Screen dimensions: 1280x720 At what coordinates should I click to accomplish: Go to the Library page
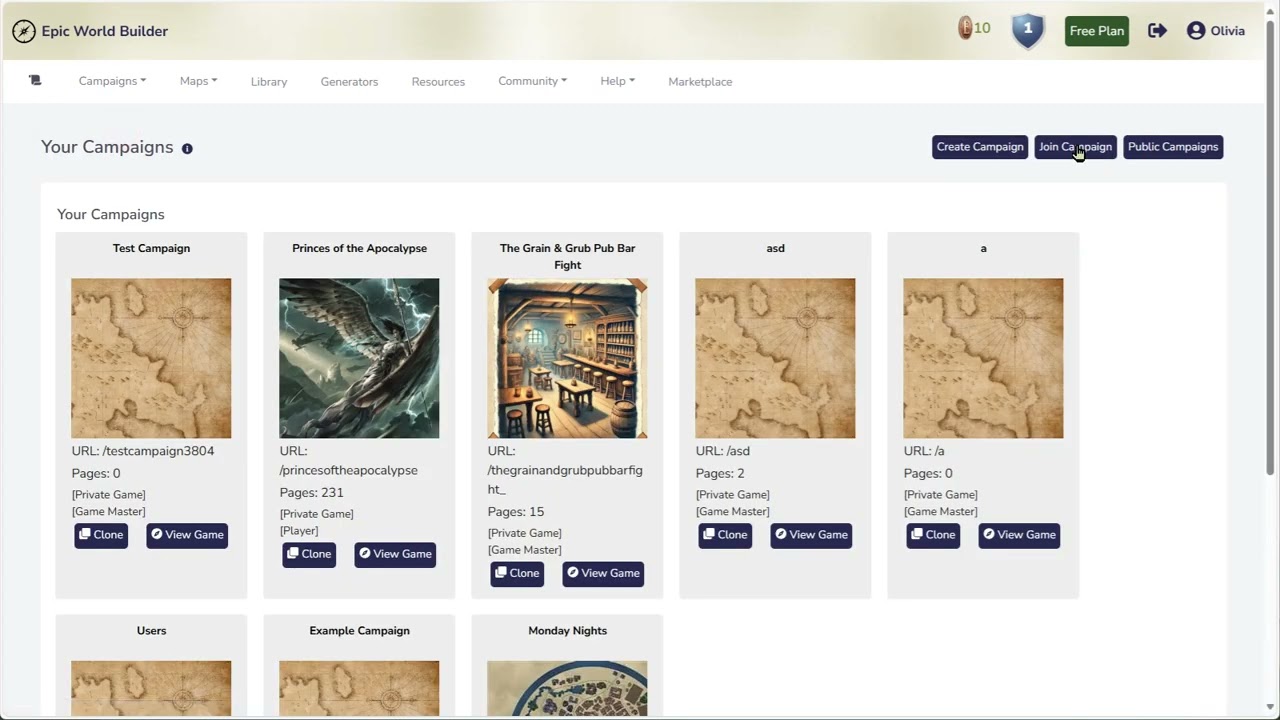pyautogui.click(x=269, y=82)
